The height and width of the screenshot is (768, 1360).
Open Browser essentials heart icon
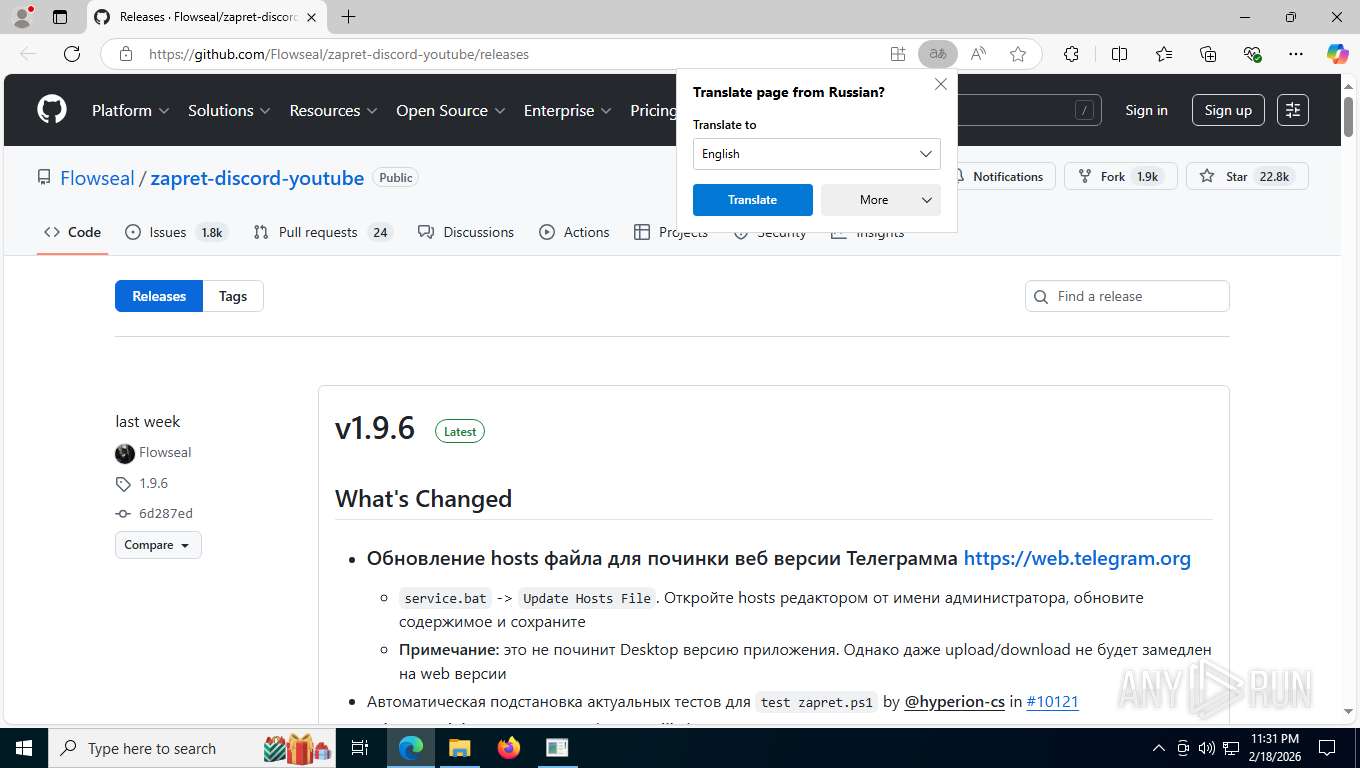(1252, 54)
